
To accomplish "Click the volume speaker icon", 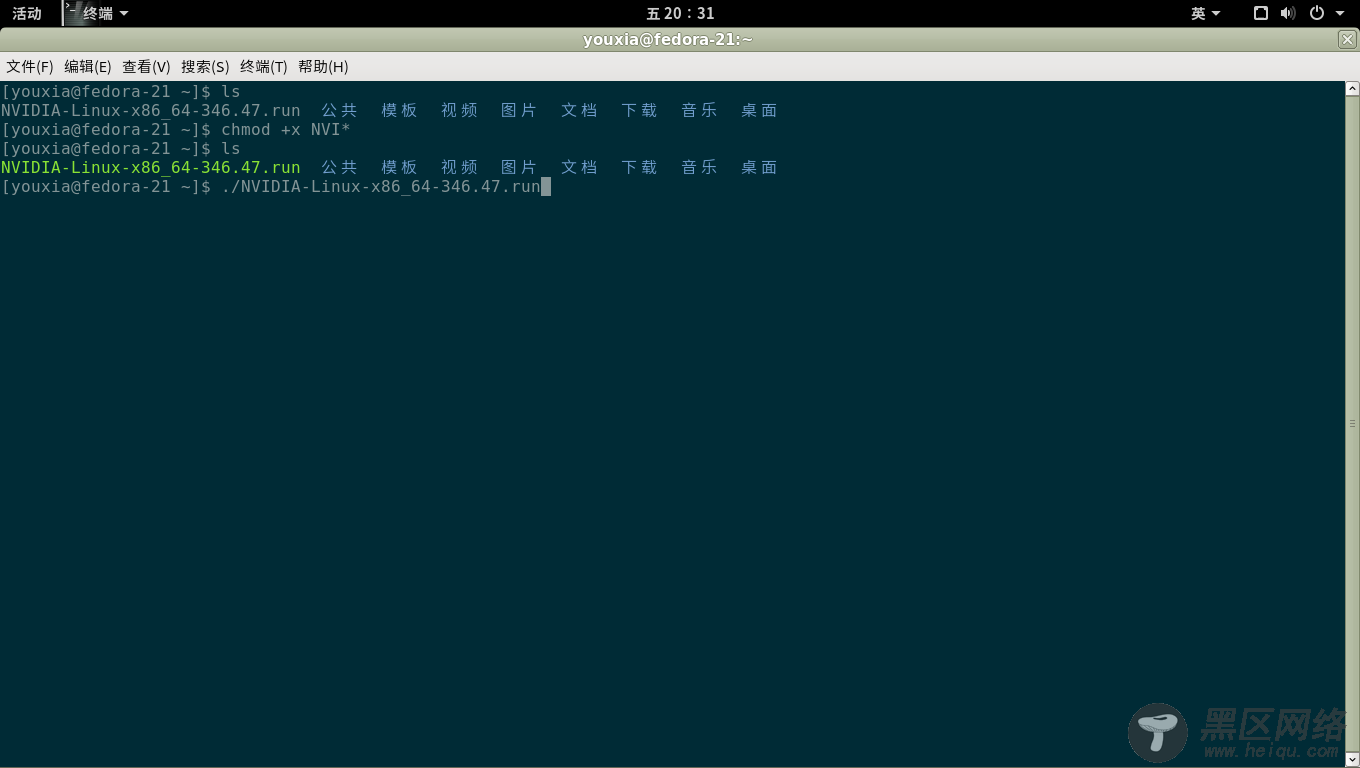I will 1288,13.
